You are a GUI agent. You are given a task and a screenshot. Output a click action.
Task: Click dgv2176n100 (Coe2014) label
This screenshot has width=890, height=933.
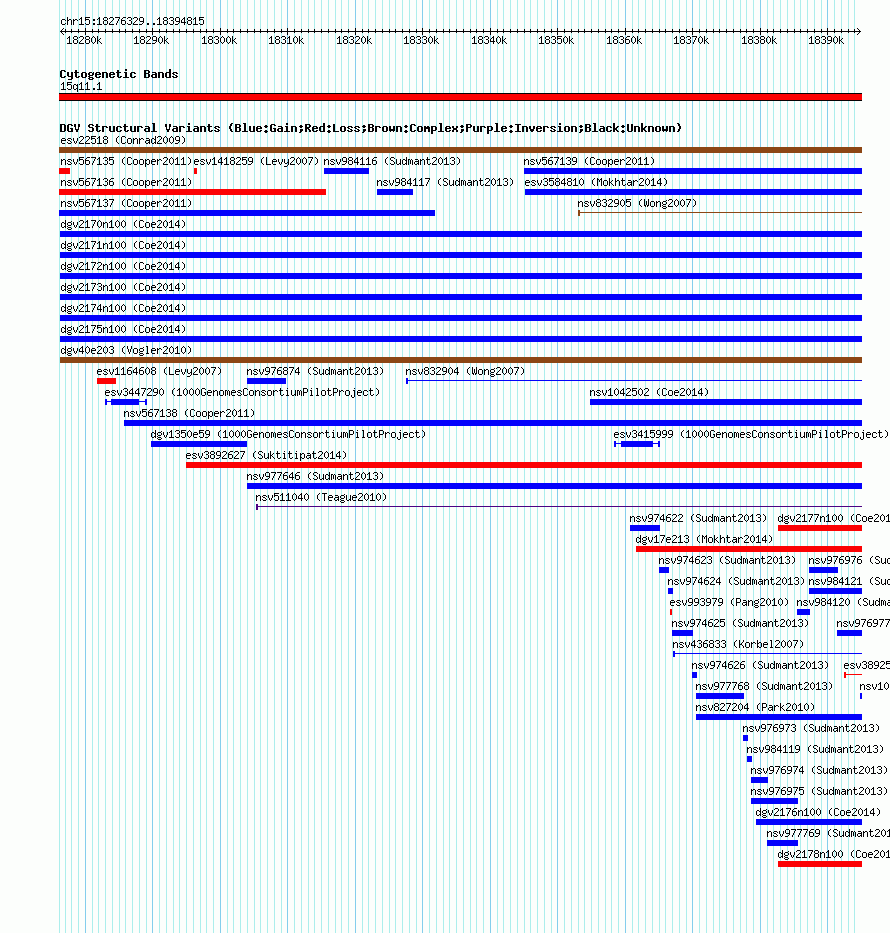818,813
